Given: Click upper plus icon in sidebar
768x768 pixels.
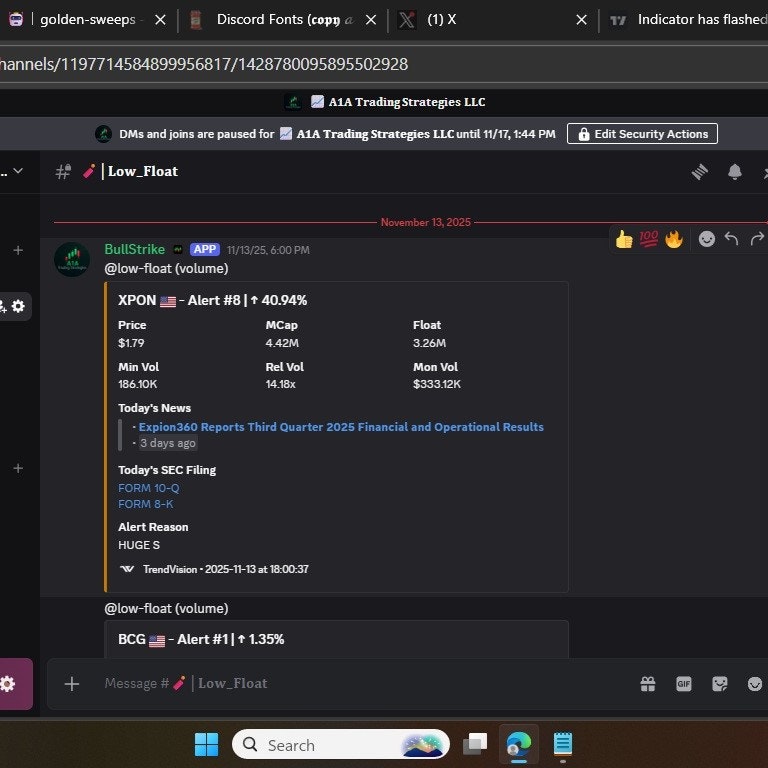Looking at the screenshot, I should (18, 250).
